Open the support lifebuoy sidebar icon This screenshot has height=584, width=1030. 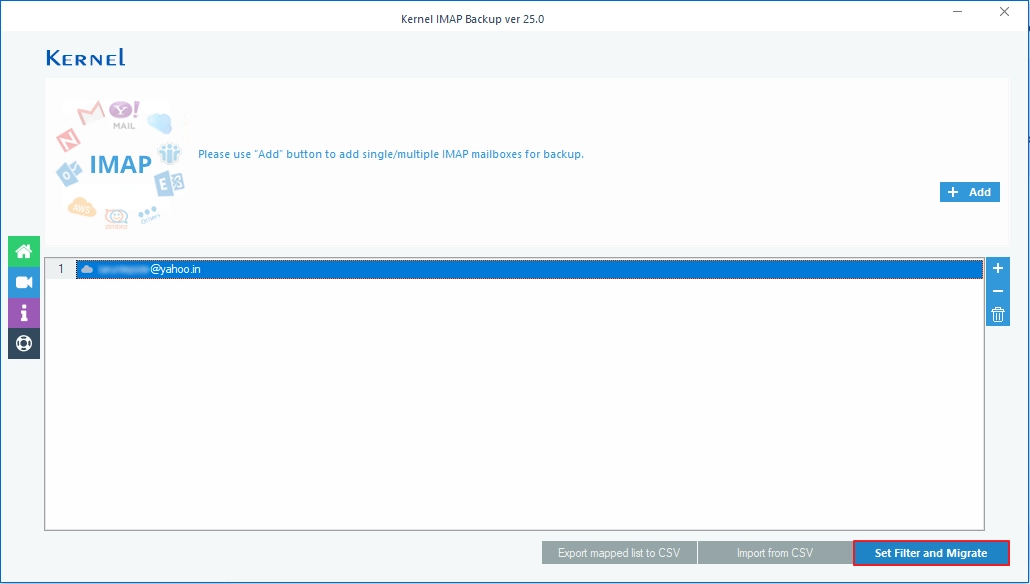(24, 344)
